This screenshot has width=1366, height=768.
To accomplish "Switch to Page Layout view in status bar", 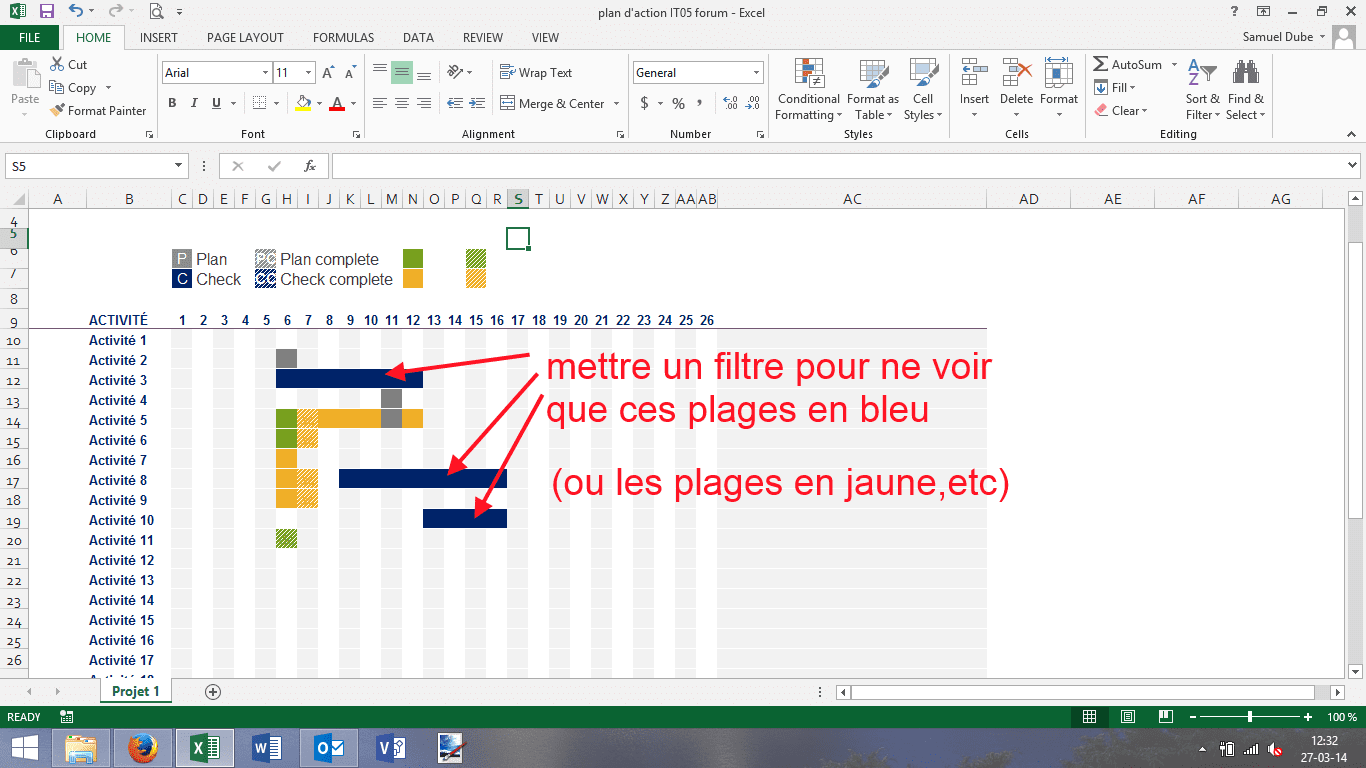I will click(x=1128, y=717).
